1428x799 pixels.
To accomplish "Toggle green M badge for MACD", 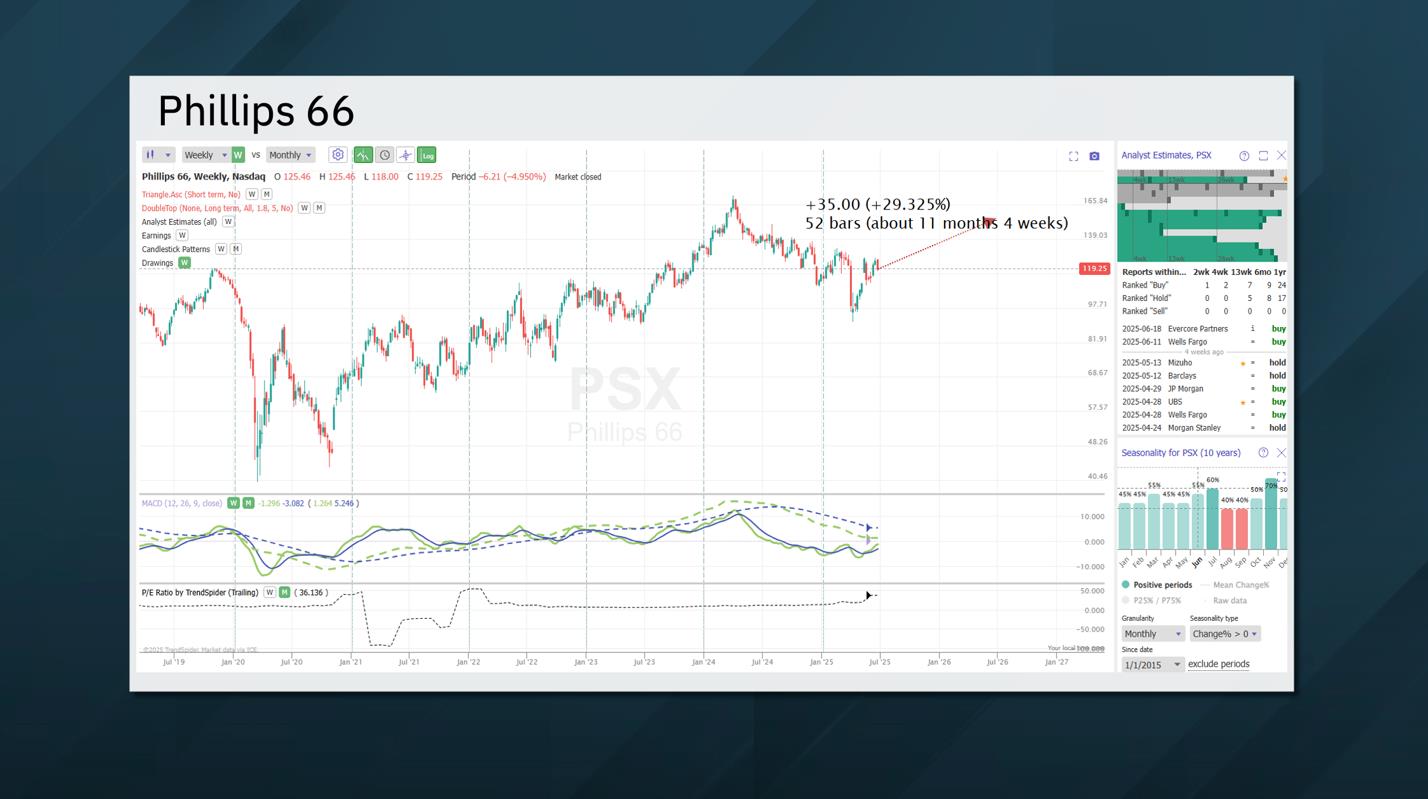I will click(248, 503).
